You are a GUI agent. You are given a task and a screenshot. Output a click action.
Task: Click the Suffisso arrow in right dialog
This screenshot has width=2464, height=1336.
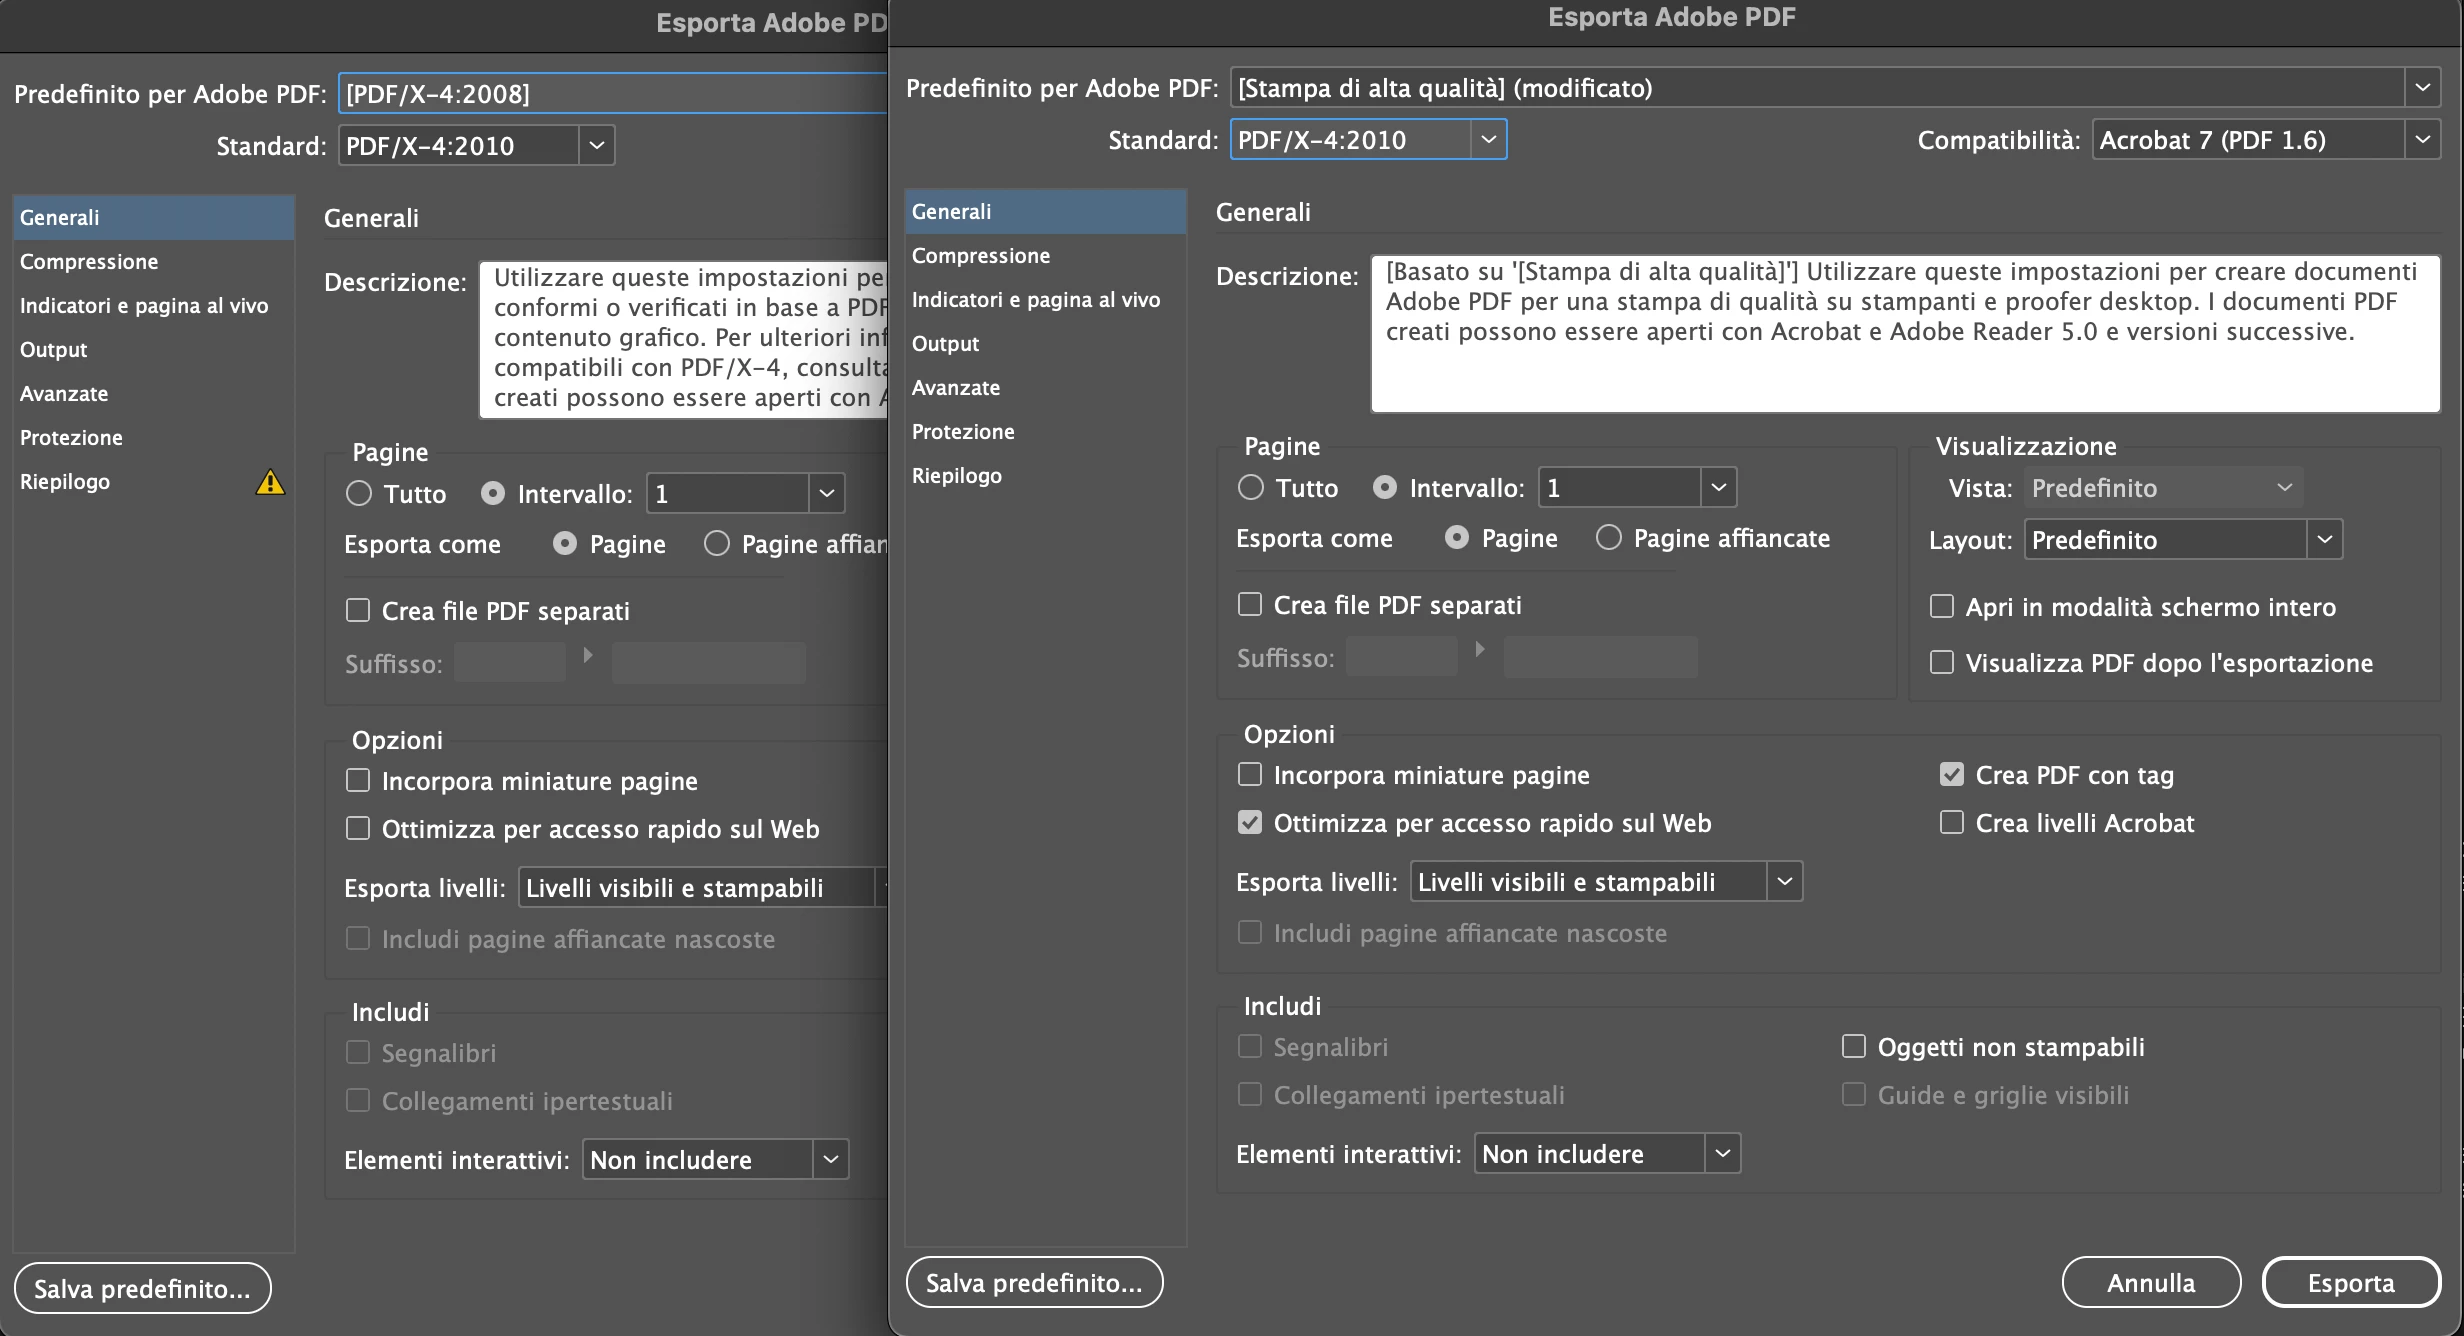pyautogui.click(x=1480, y=650)
